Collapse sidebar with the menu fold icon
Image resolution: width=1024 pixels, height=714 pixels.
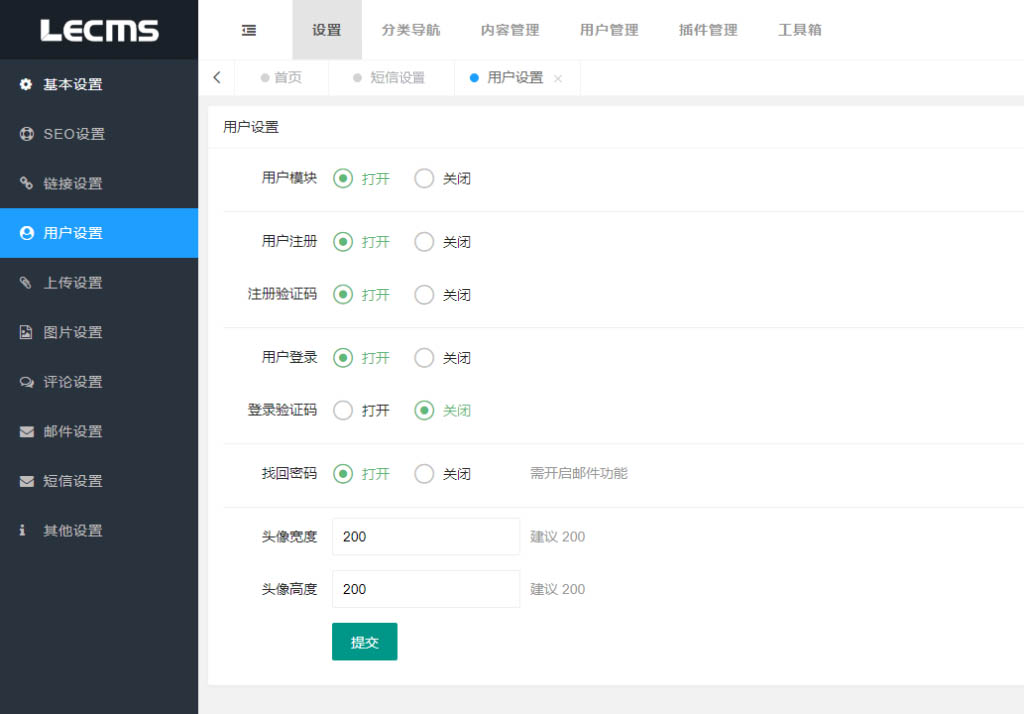pos(249,30)
